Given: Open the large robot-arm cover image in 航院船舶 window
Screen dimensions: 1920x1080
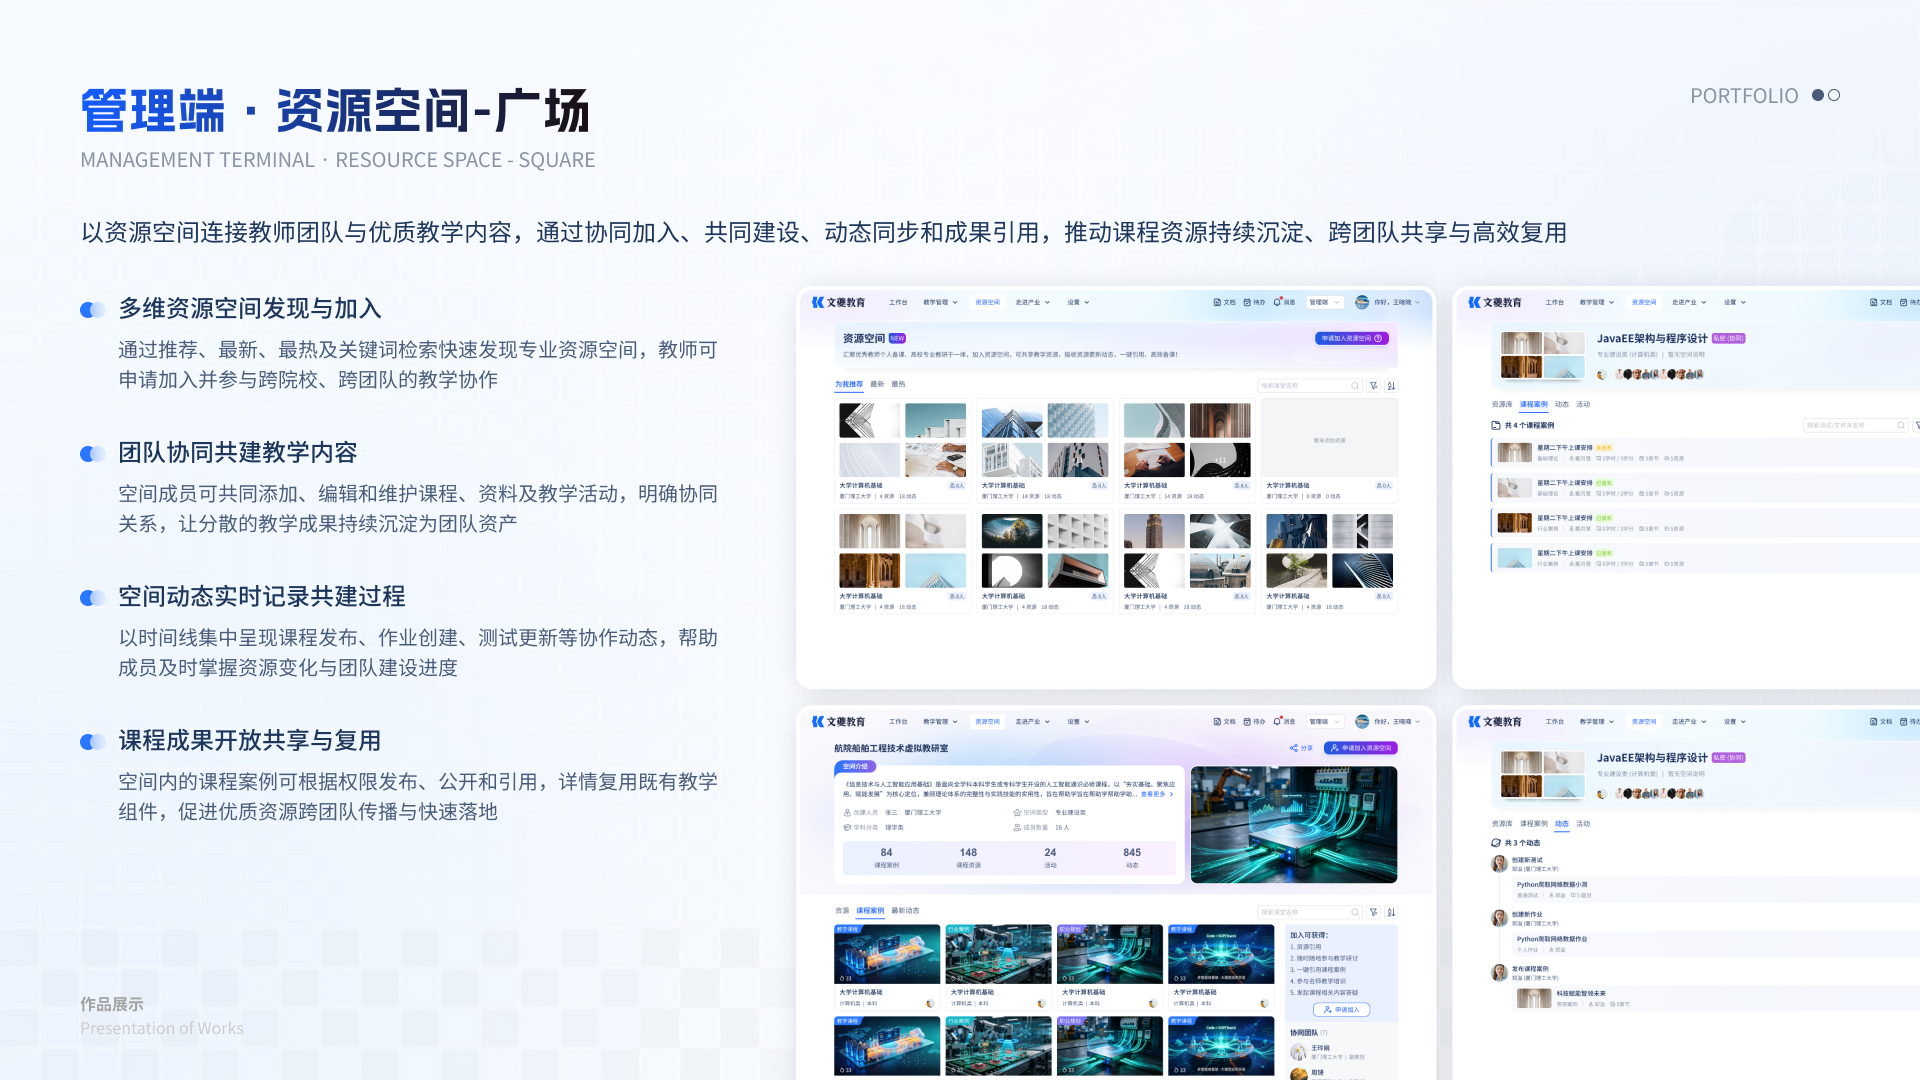Looking at the screenshot, I should coord(1293,825).
